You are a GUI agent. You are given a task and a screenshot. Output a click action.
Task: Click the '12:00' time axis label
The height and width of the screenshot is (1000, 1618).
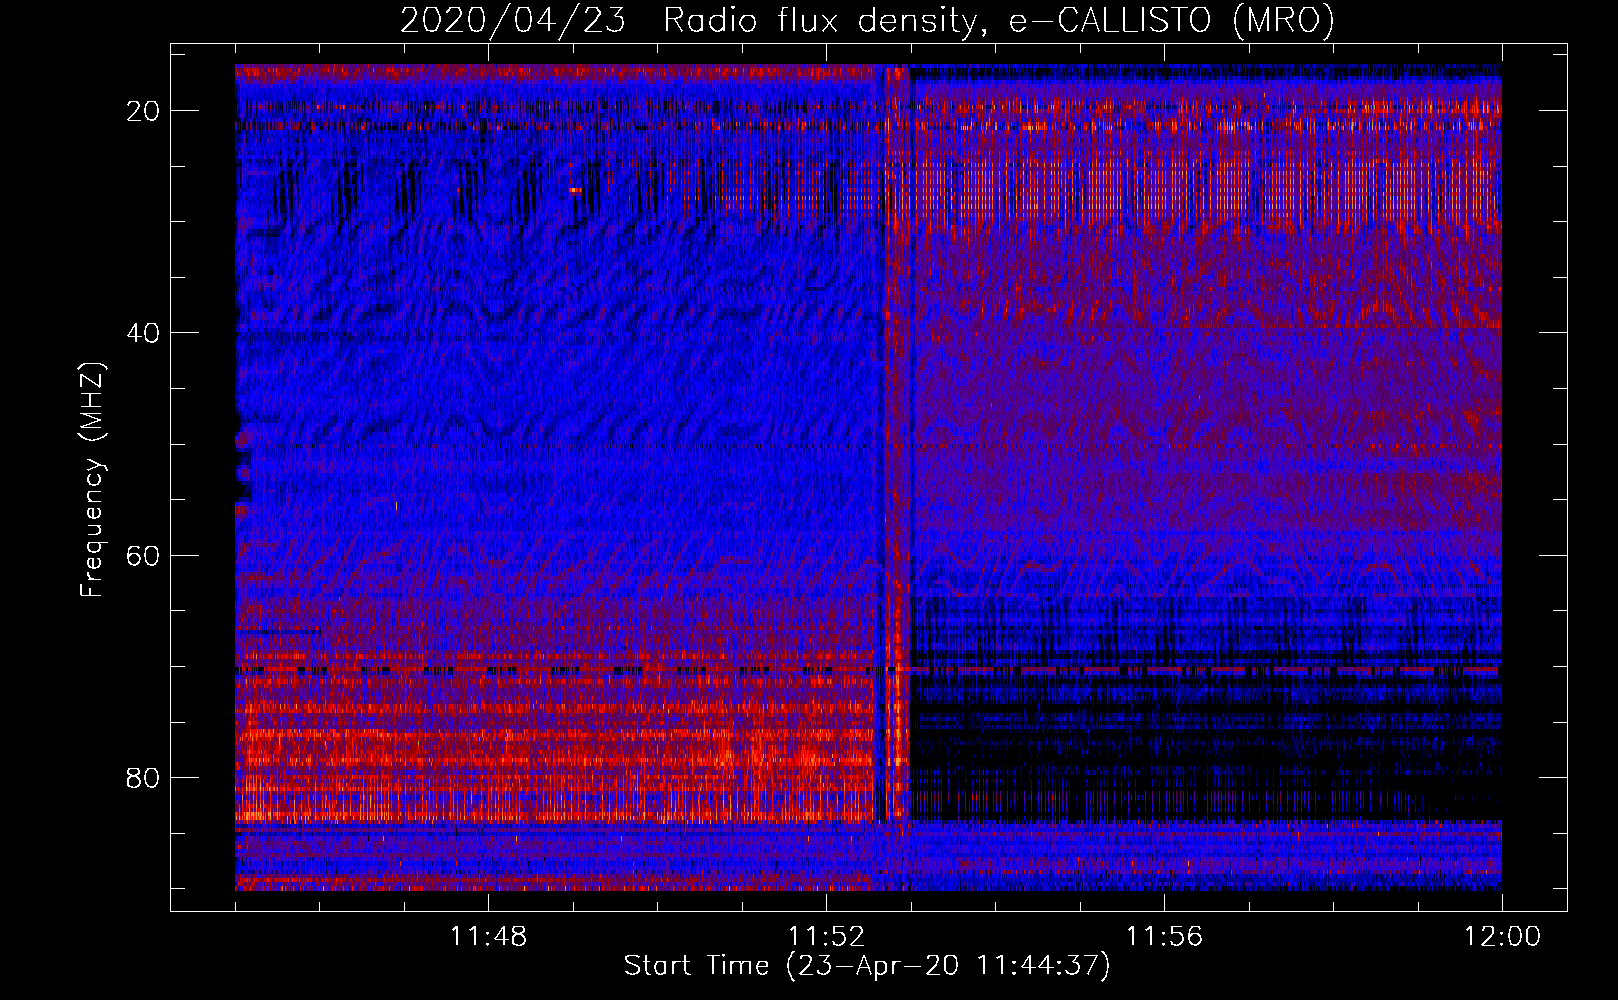click(1502, 937)
